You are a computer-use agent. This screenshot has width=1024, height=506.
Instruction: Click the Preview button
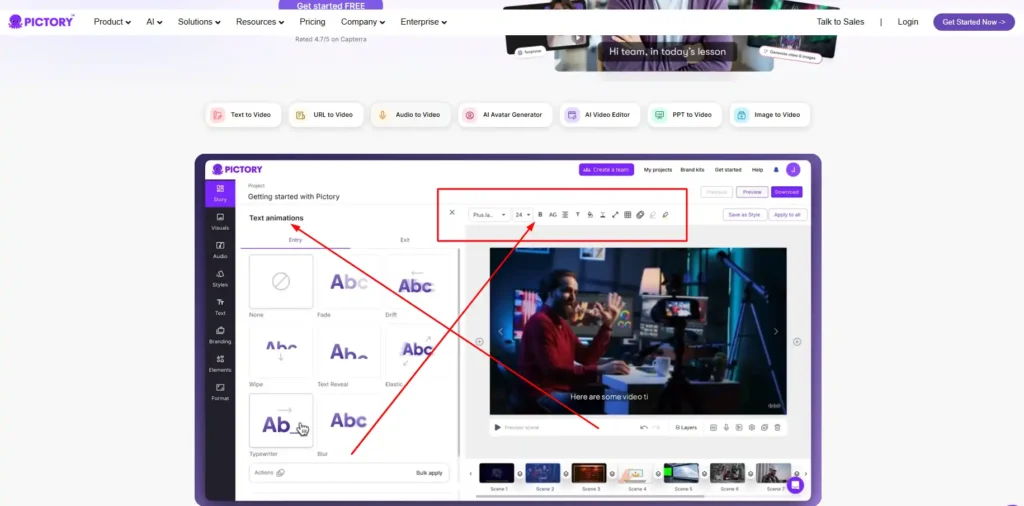click(752, 192)
